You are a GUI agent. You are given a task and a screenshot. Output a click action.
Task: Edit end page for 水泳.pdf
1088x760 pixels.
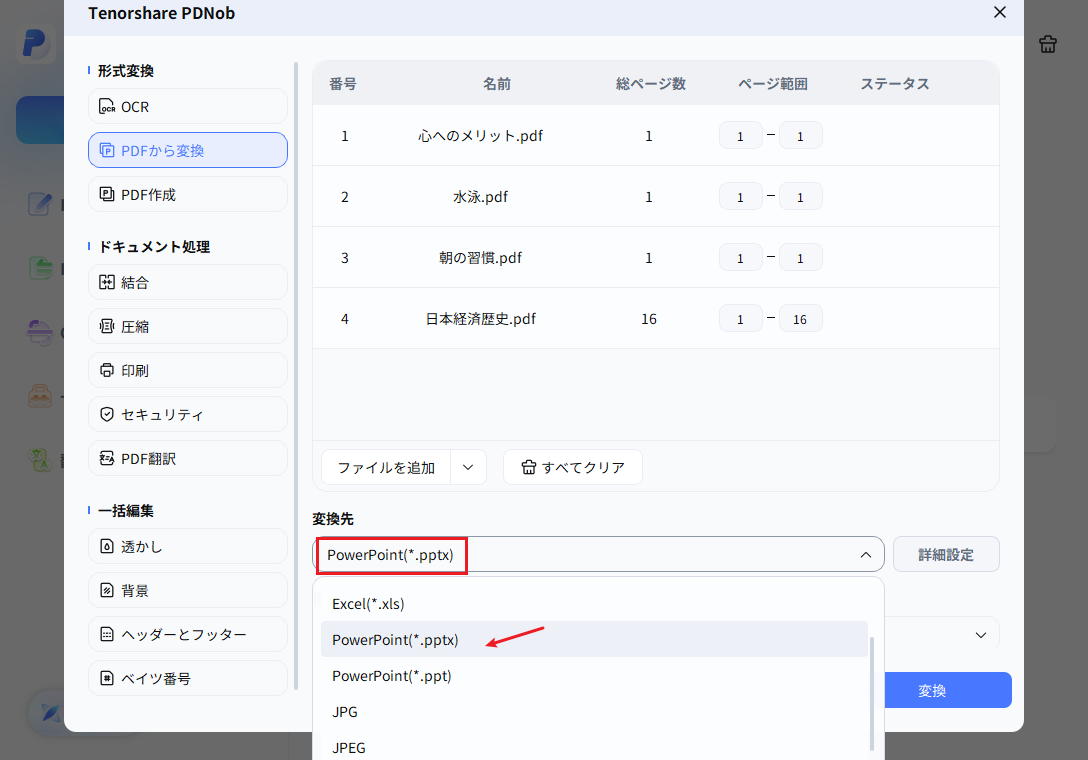[x=800, y=196]
